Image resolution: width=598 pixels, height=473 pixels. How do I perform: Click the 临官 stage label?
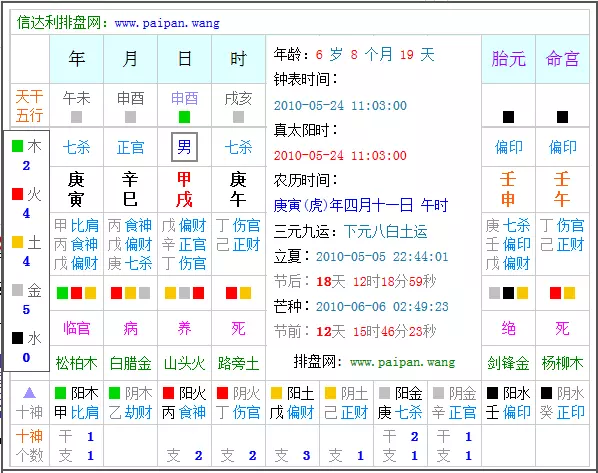click(76, 328)
